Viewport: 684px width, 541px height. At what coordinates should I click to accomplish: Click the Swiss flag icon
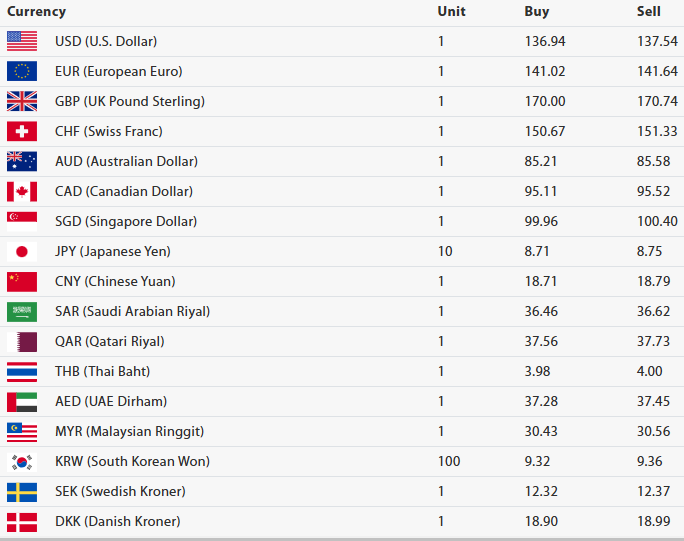click(x=22, y=131)
